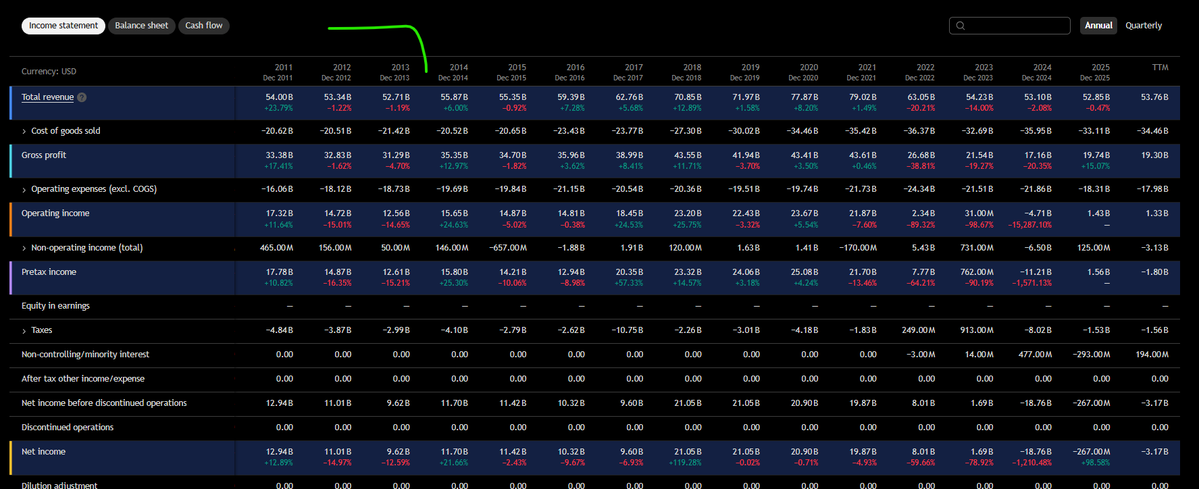
Task: Click the Total revenue help question-mark icon
Action: click(x=82, y=97)
